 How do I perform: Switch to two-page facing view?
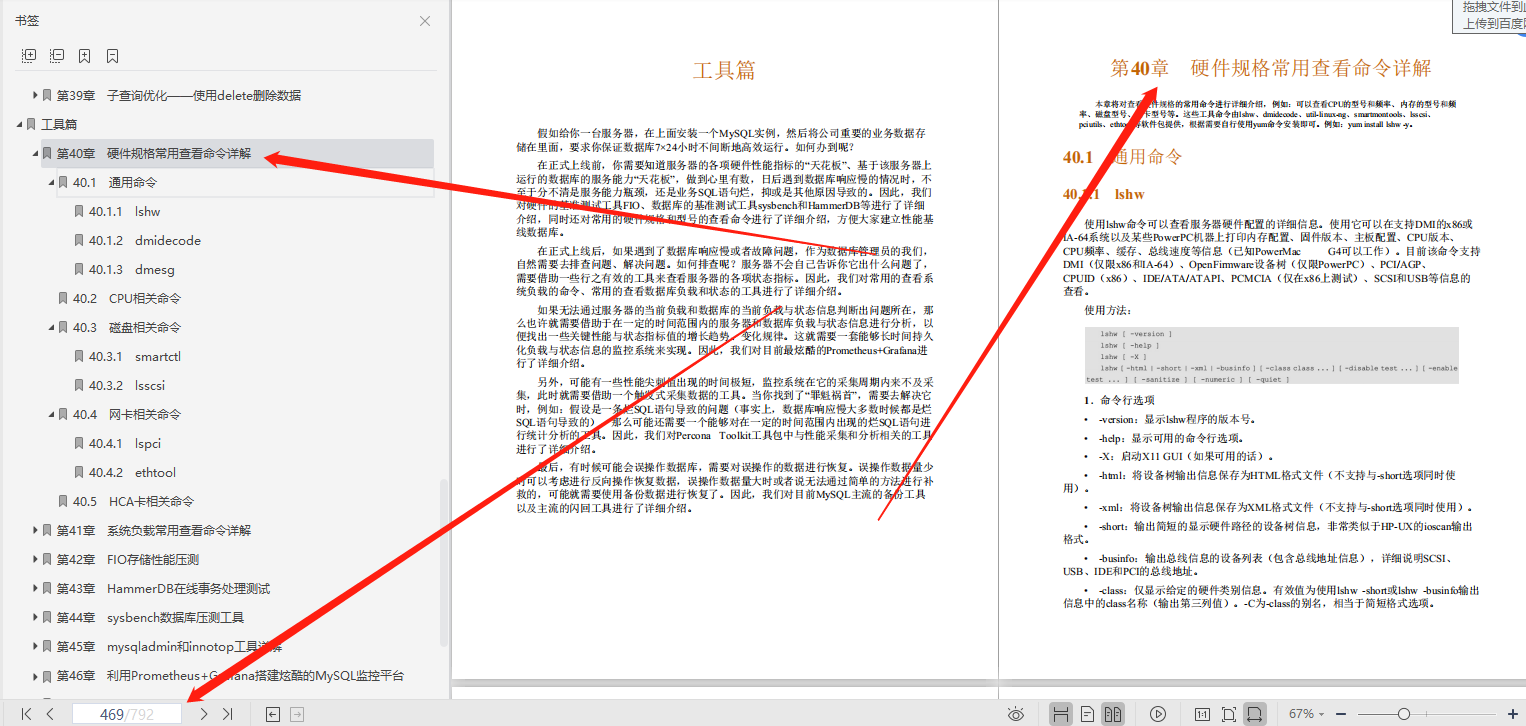1114,712
